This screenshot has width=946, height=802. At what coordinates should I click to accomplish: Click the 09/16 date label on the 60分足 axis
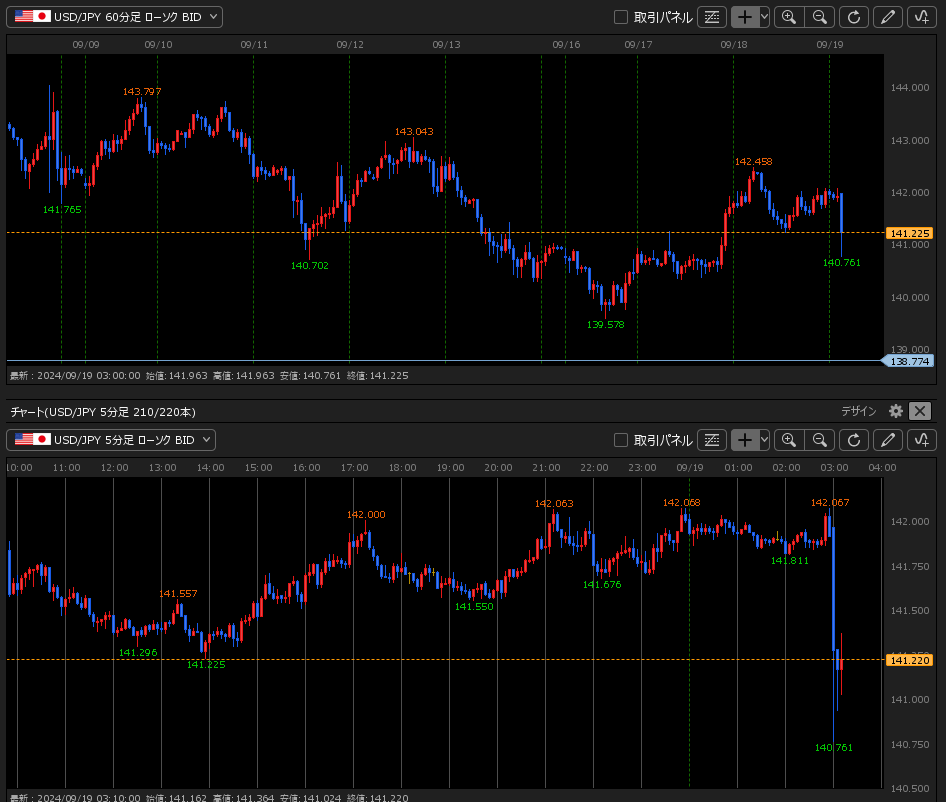[566, 45]
